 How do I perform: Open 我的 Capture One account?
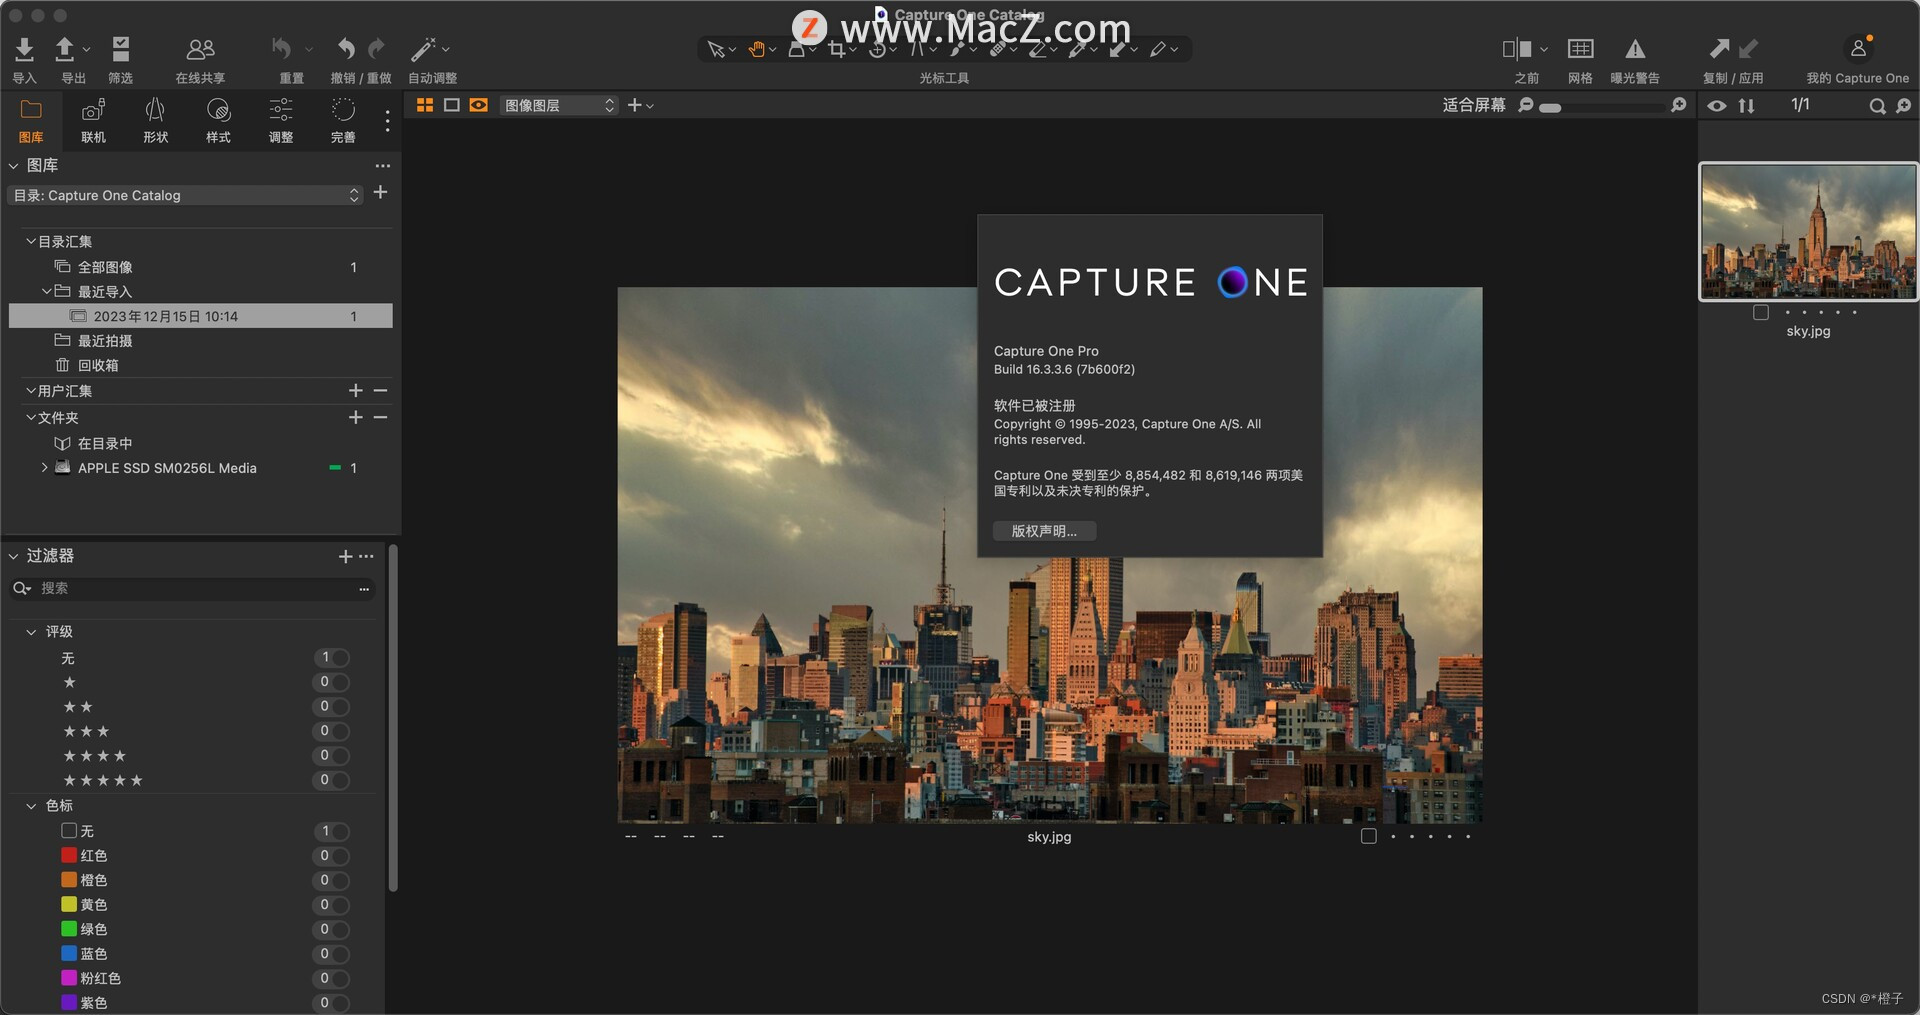(1858, 49)
